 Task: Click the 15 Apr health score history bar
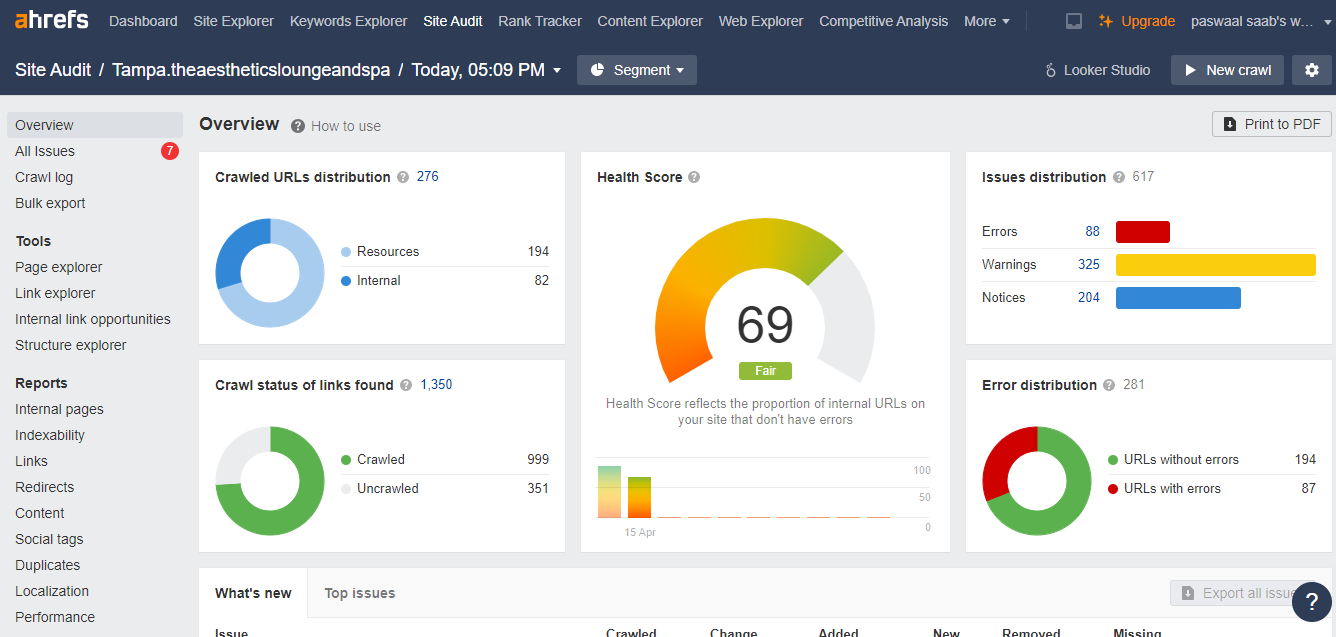(x=639, y=497)
